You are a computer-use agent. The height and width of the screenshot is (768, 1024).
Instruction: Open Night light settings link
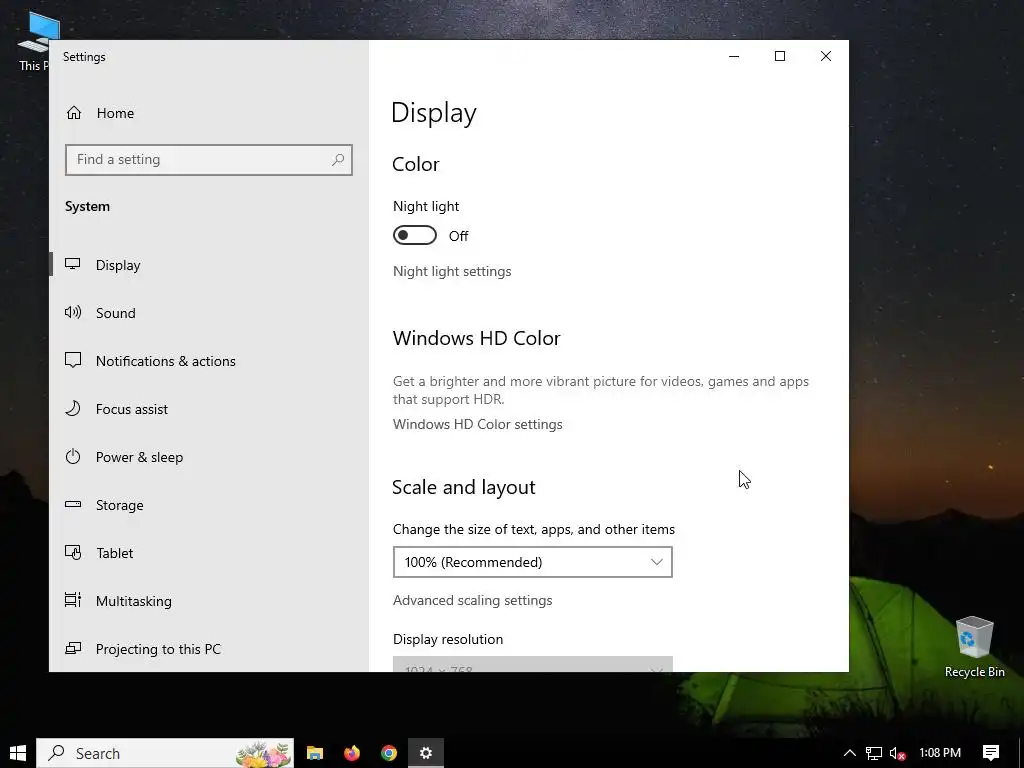coord(452,271)
